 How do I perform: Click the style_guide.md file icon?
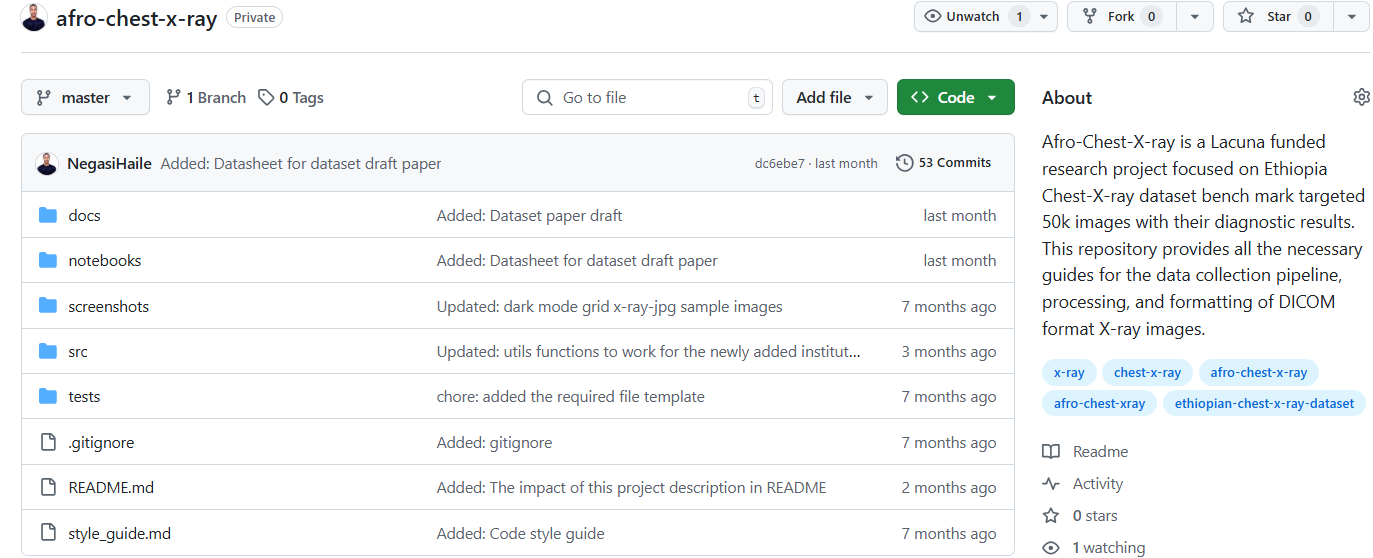coord(48,533)
